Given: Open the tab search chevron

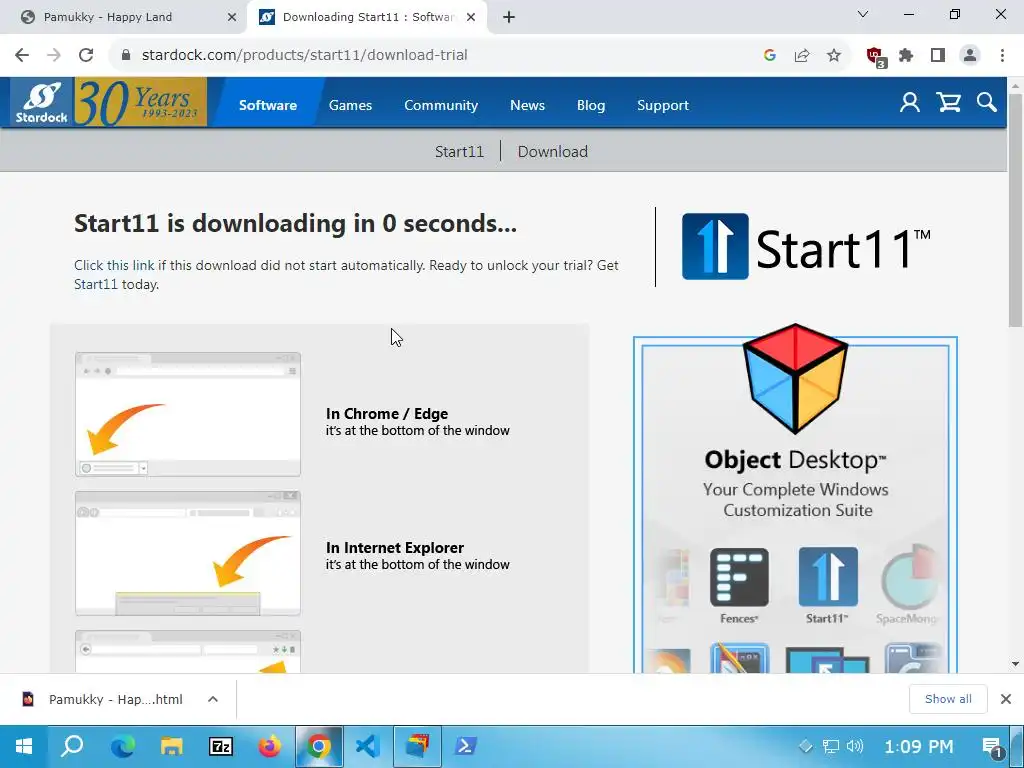Looking at the screenshot, I should coord(863,14).
